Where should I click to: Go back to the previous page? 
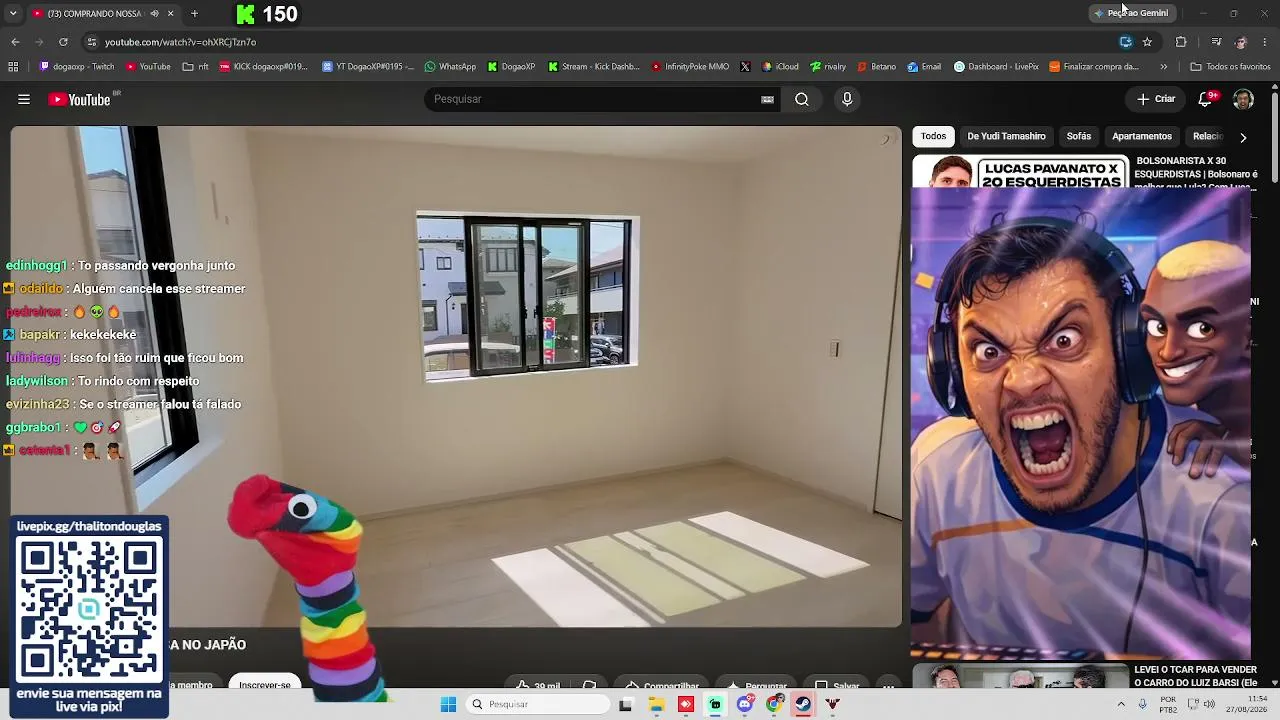pos(15,42)
